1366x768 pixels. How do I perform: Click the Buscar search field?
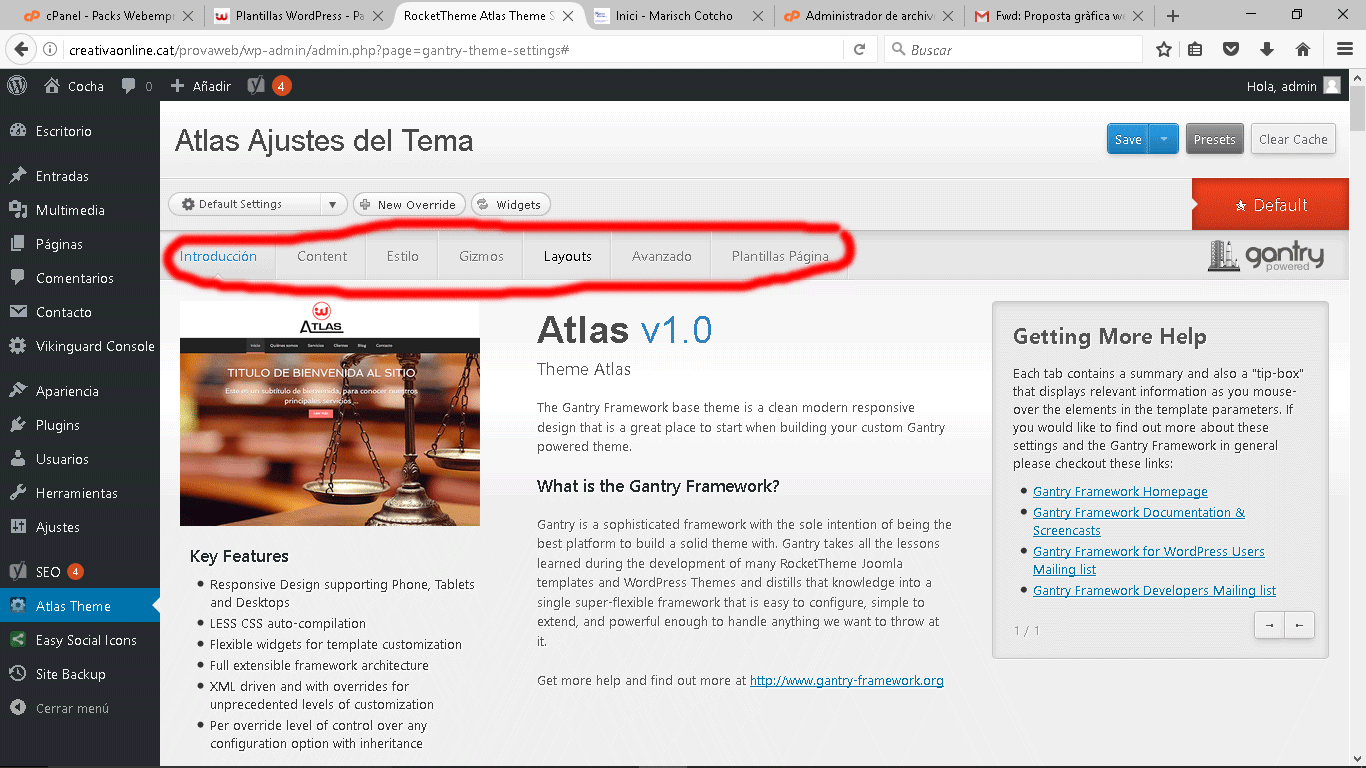[x=1014, y=49]
